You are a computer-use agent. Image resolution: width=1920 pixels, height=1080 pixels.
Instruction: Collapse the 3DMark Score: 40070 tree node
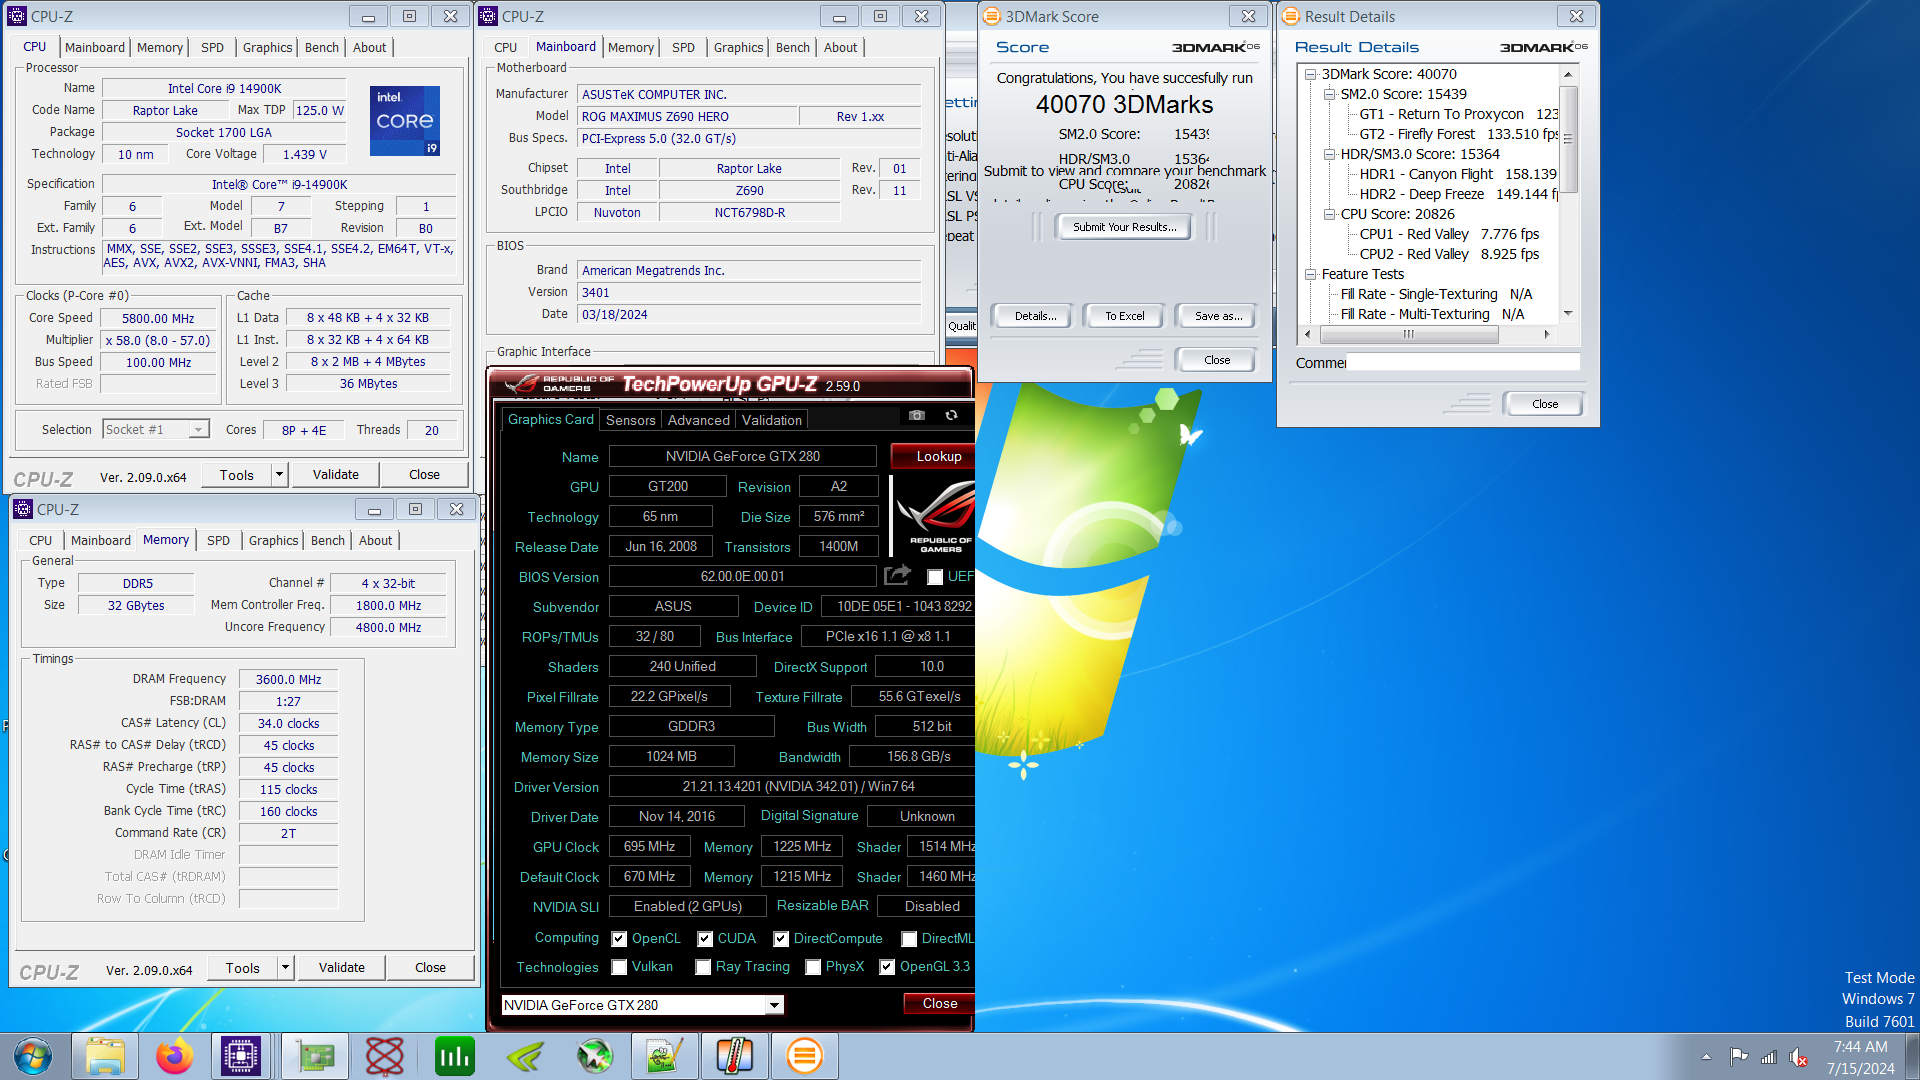(1310, 74)
